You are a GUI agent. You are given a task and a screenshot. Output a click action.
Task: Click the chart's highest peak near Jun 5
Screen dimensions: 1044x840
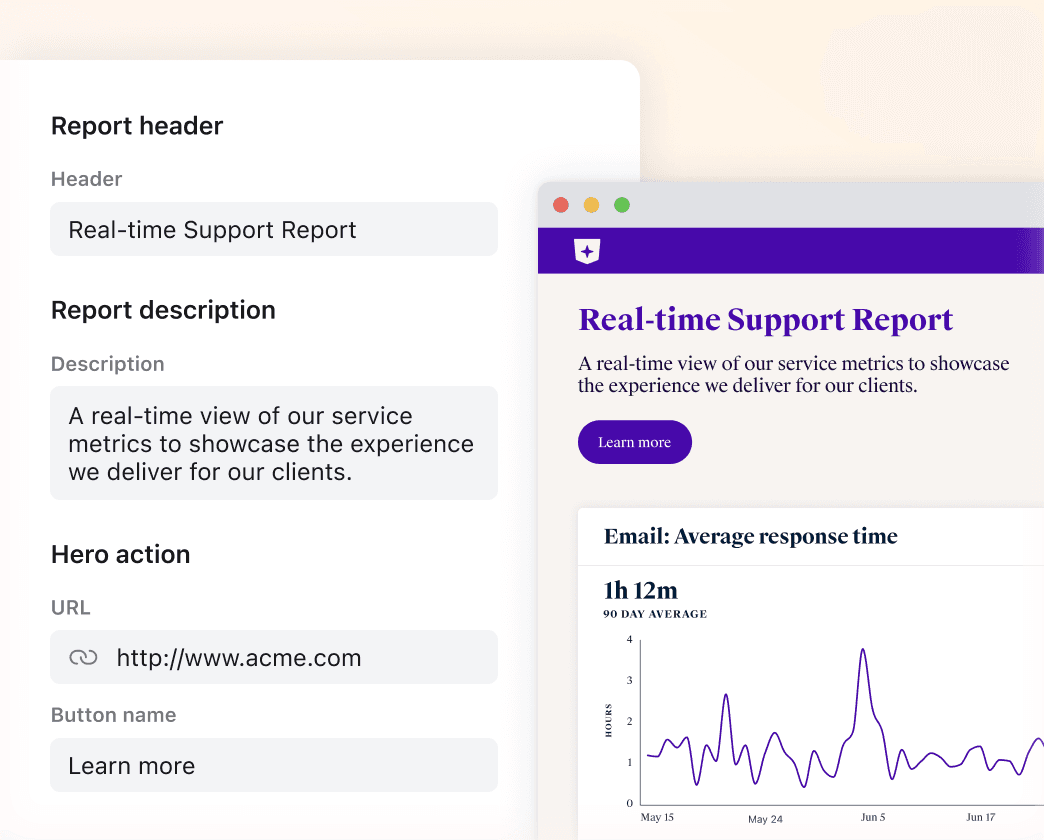click(862, 651)
